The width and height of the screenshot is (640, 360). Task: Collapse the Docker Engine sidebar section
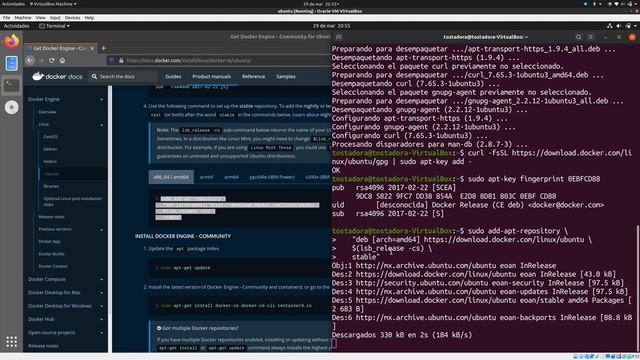(102, 99)
